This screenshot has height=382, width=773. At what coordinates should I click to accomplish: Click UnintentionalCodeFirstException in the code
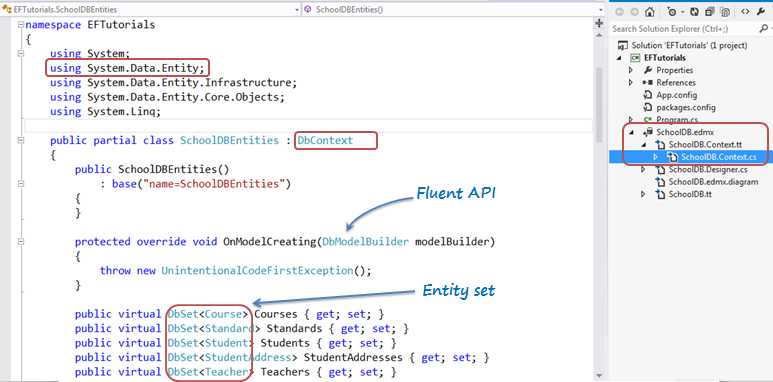[257, 271]
